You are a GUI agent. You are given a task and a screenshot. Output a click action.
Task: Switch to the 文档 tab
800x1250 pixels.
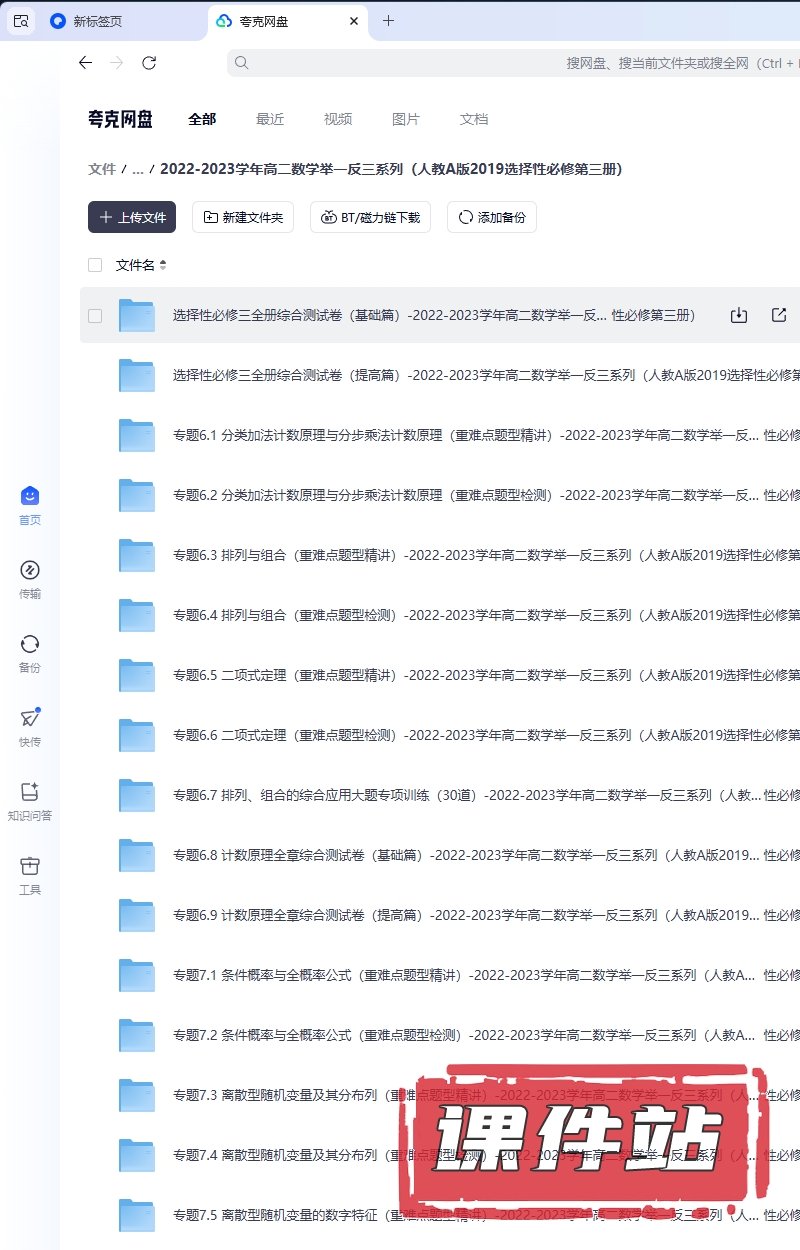click(x=474, y=119)
